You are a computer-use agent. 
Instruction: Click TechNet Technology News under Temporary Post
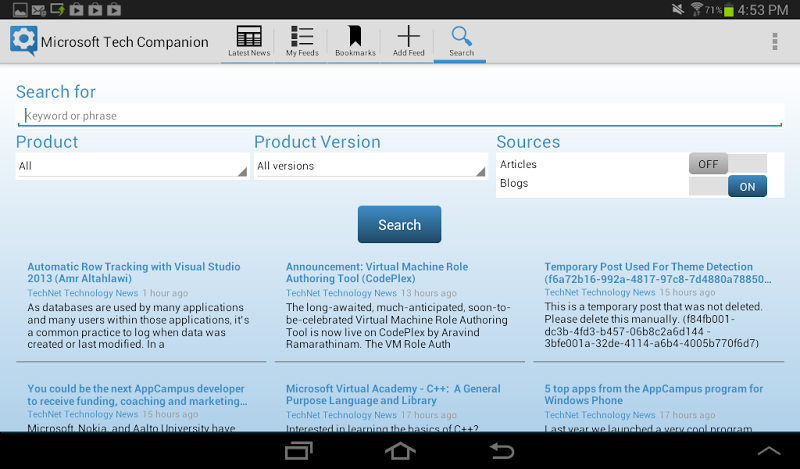pos(599,292)
